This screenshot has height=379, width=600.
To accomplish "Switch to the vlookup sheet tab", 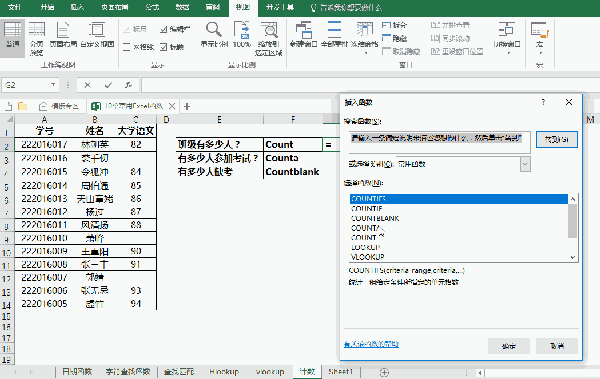I will coord(270,371).
